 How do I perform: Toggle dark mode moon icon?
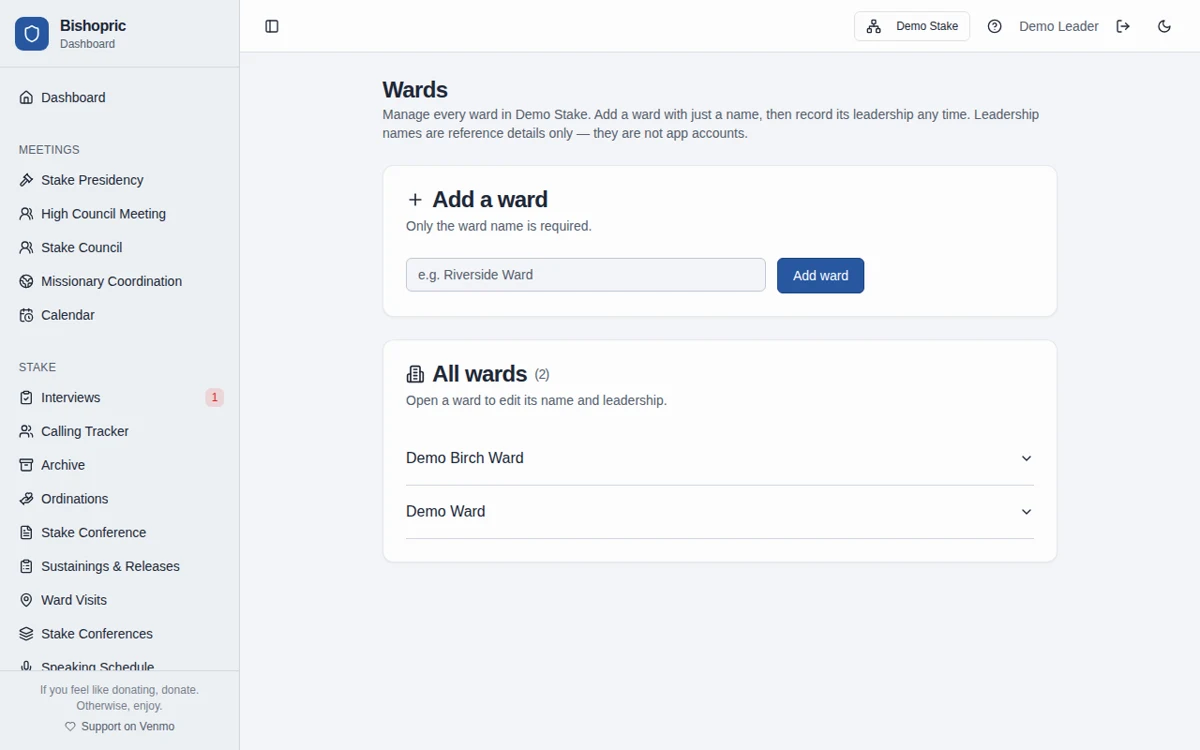(1164, 26)
